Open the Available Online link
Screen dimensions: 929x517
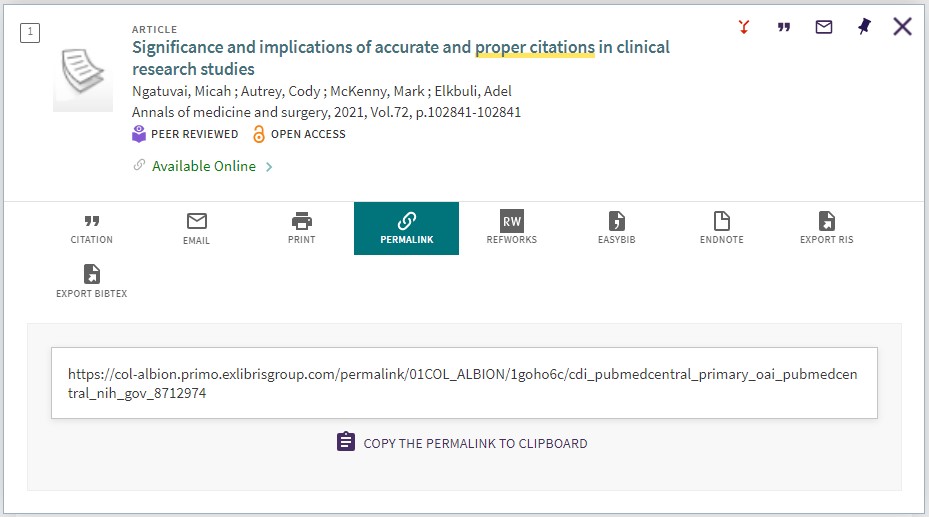(x=204, y=166)
